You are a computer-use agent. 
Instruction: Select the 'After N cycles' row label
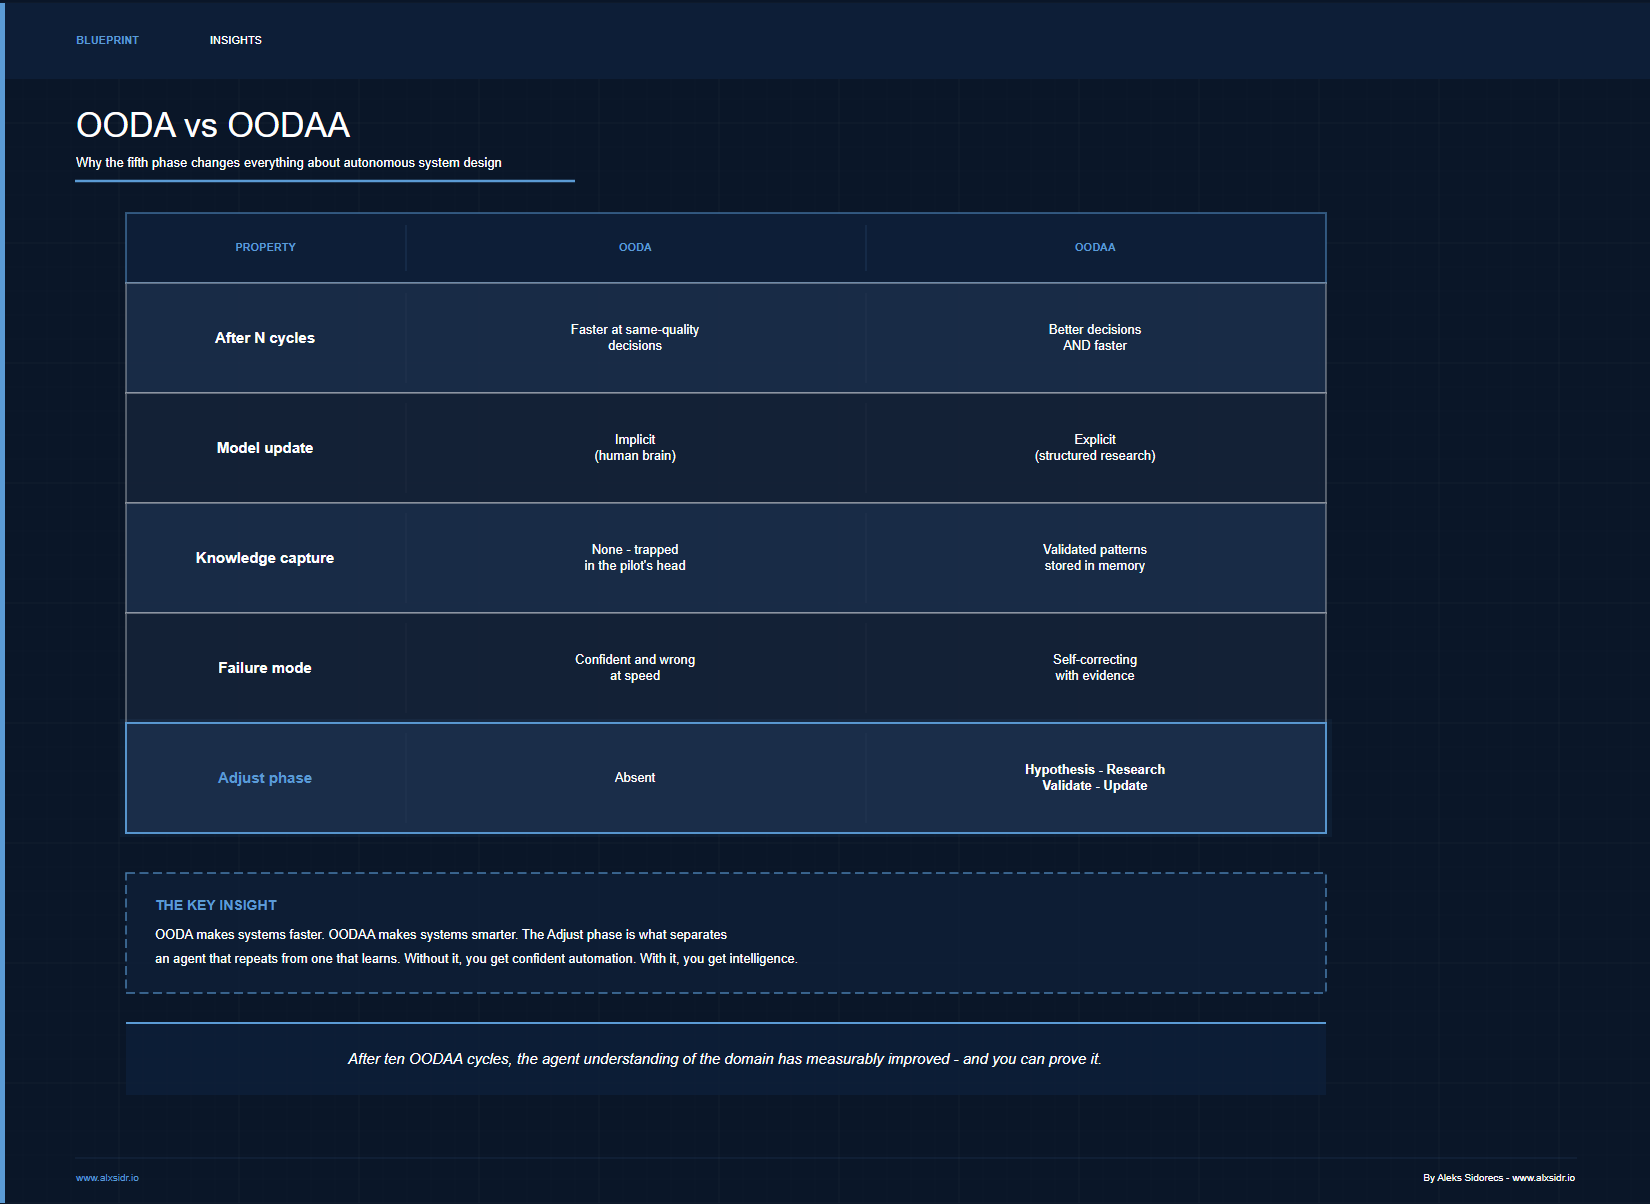click(x=265, y=338)
